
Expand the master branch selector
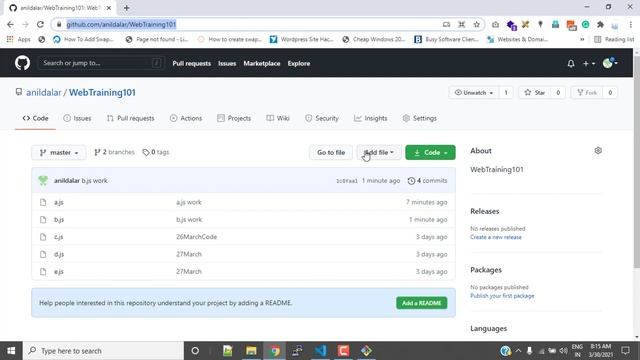59,153
